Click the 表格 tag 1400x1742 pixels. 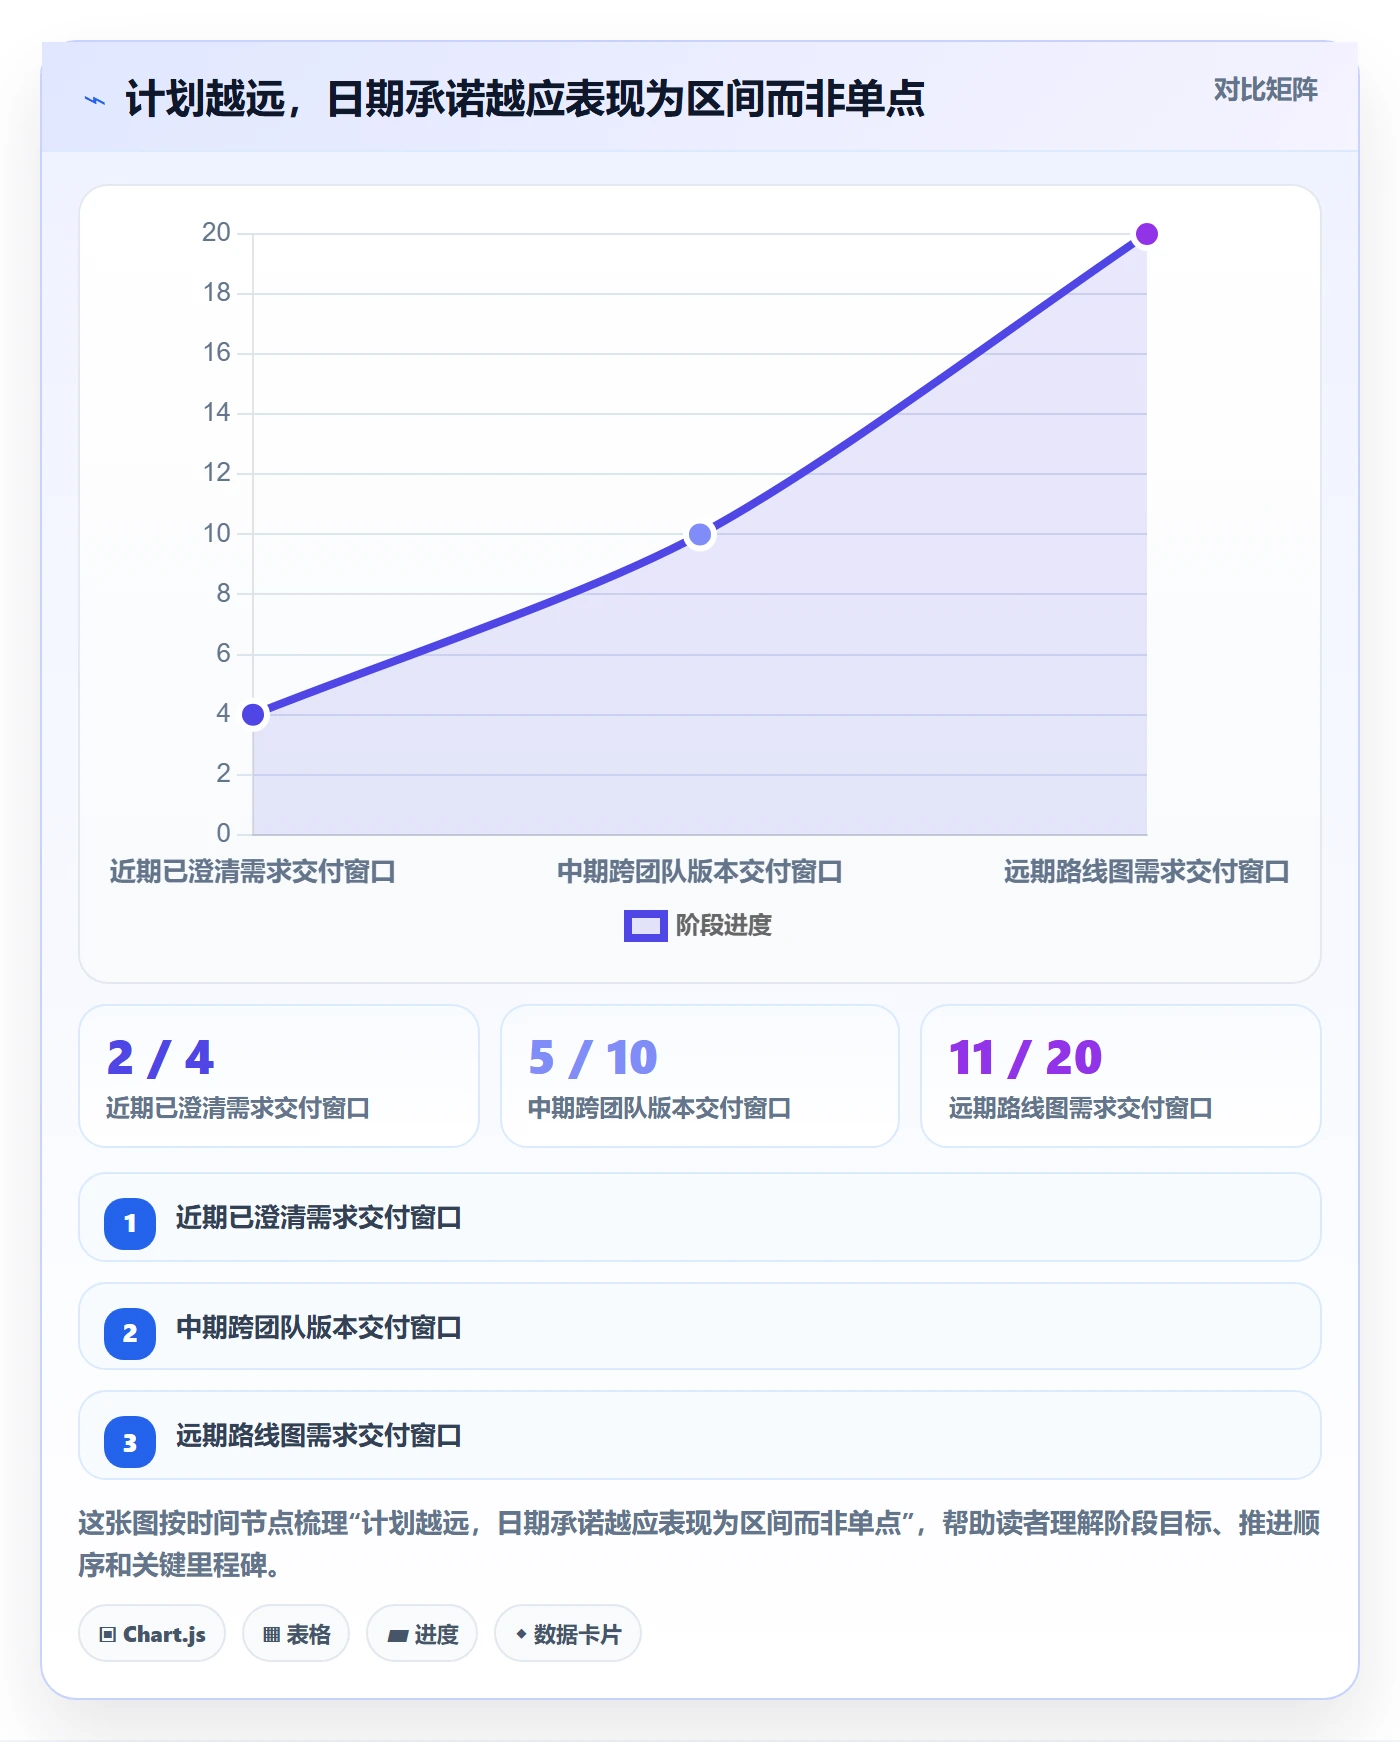tap(296, 1634)
